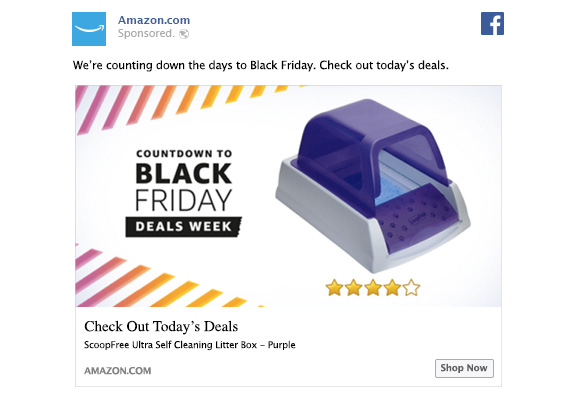Click the third gold rating star

[373, 288]
